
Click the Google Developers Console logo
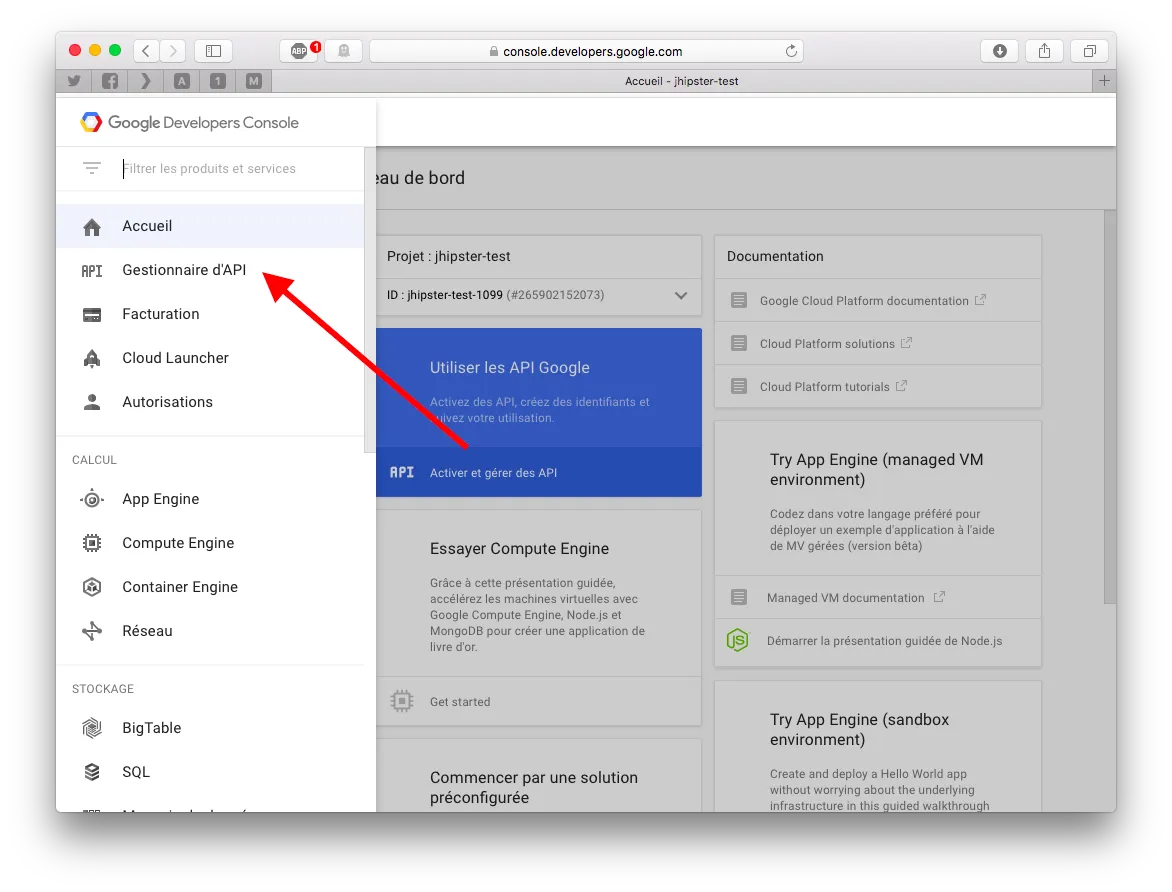tap(189, 123)
